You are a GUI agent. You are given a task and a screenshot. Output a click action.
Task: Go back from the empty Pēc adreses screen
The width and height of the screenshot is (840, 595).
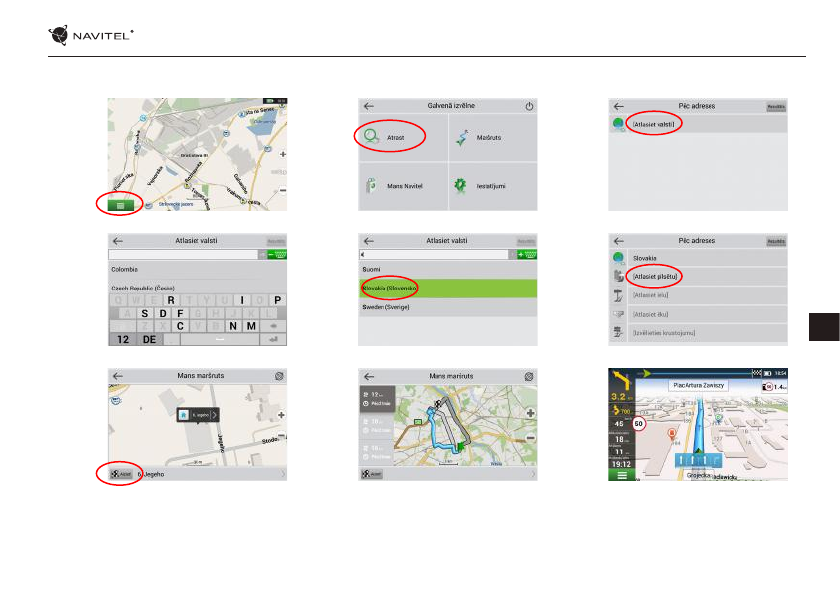click(x=619, y=106)
